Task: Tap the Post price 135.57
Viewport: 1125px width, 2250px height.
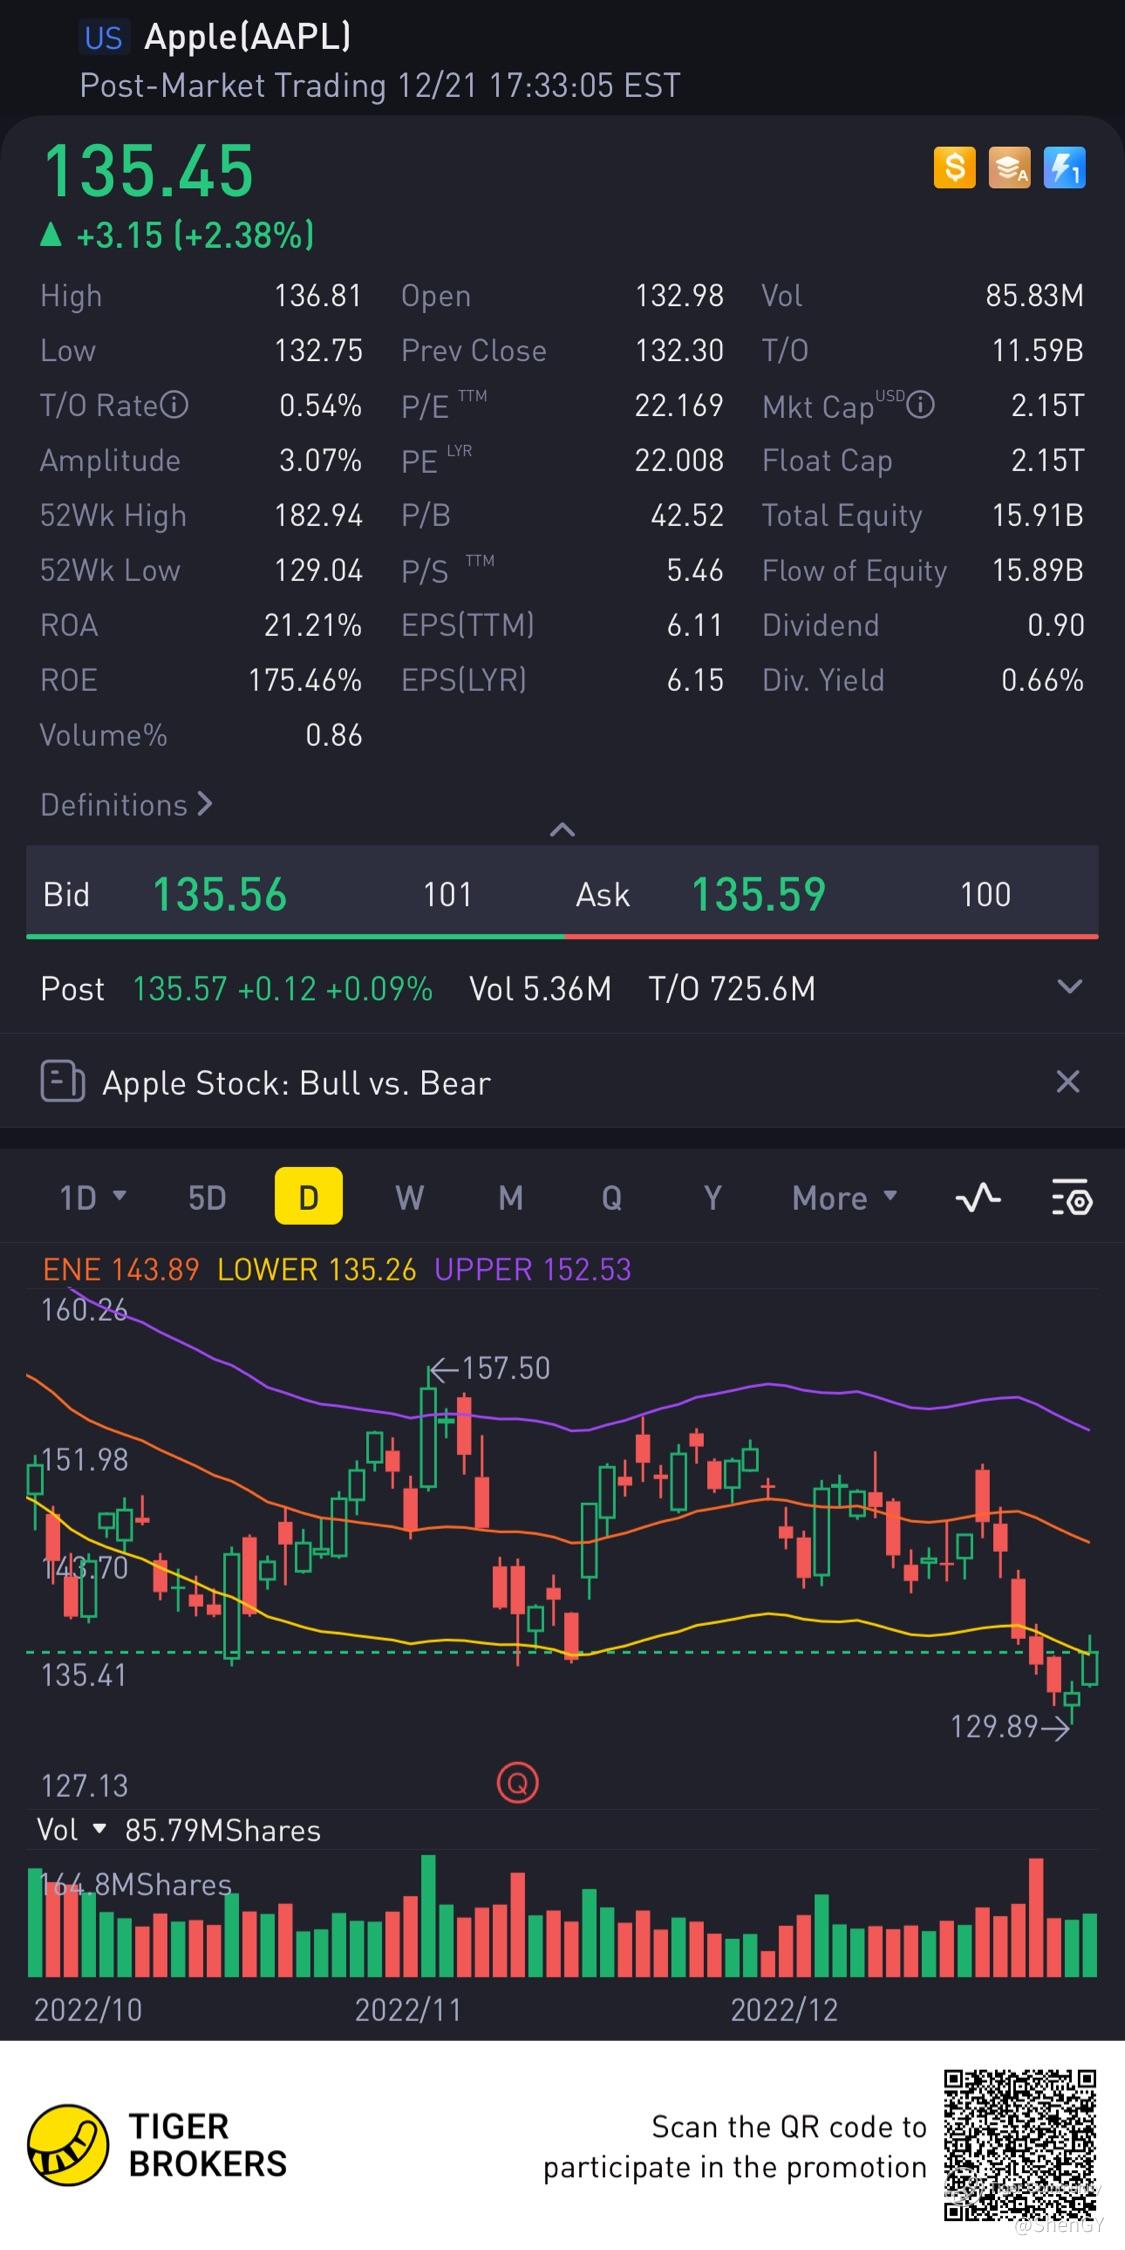Action: click(180, 989)
